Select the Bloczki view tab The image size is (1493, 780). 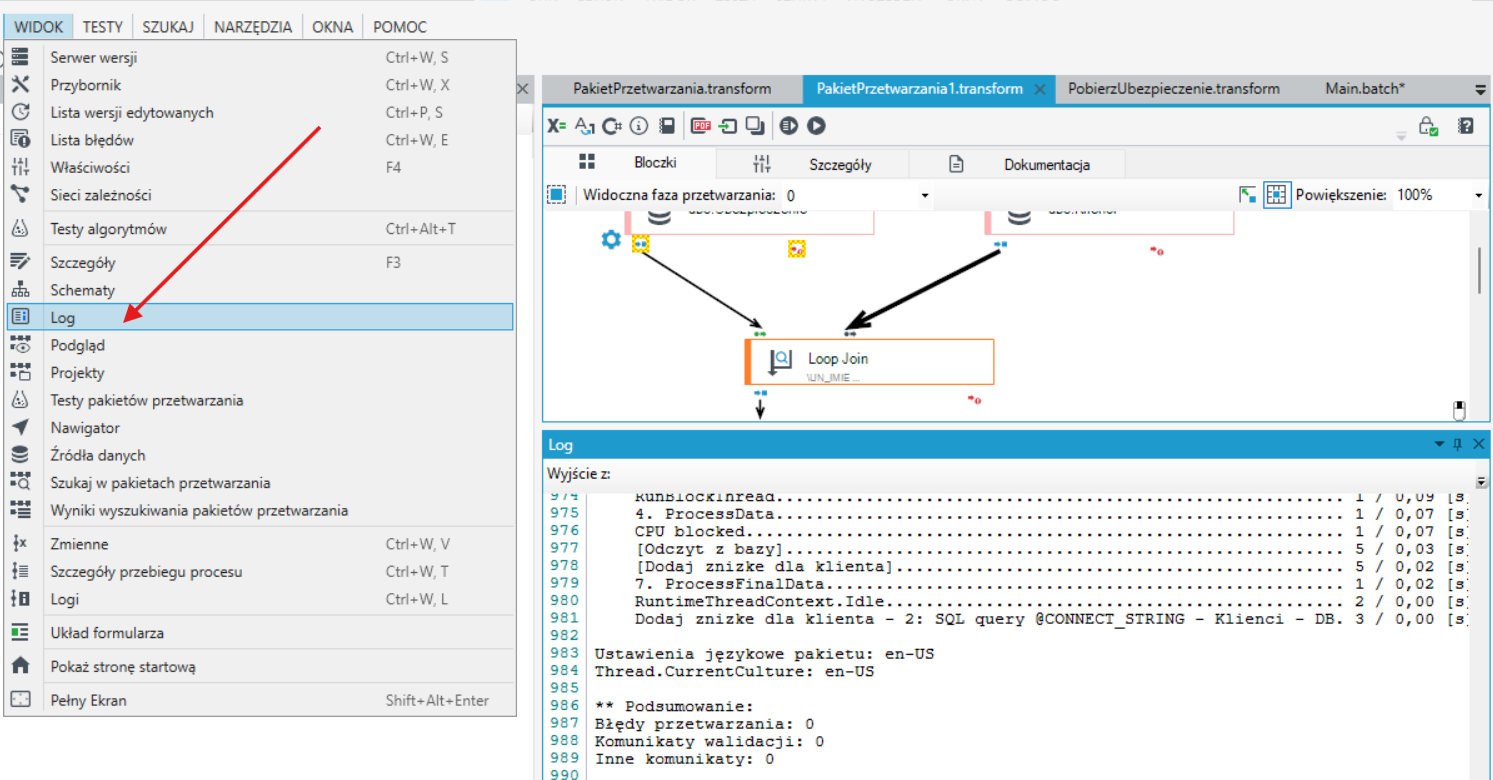point(629,162)
